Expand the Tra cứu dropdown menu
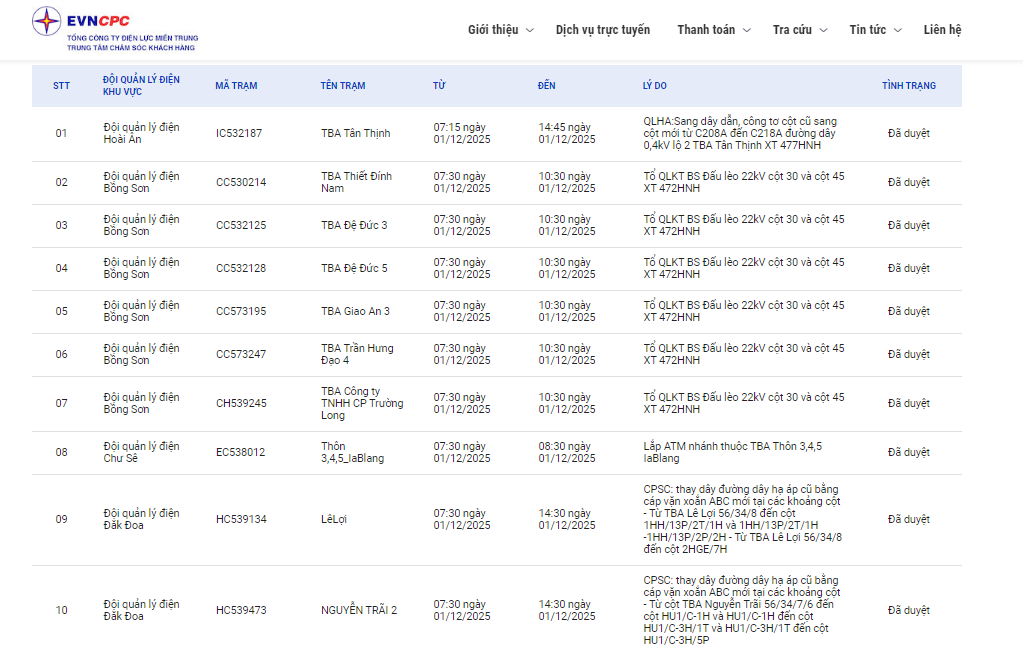The width and height of the screenshot is (1023, 653). click(800, 30)
